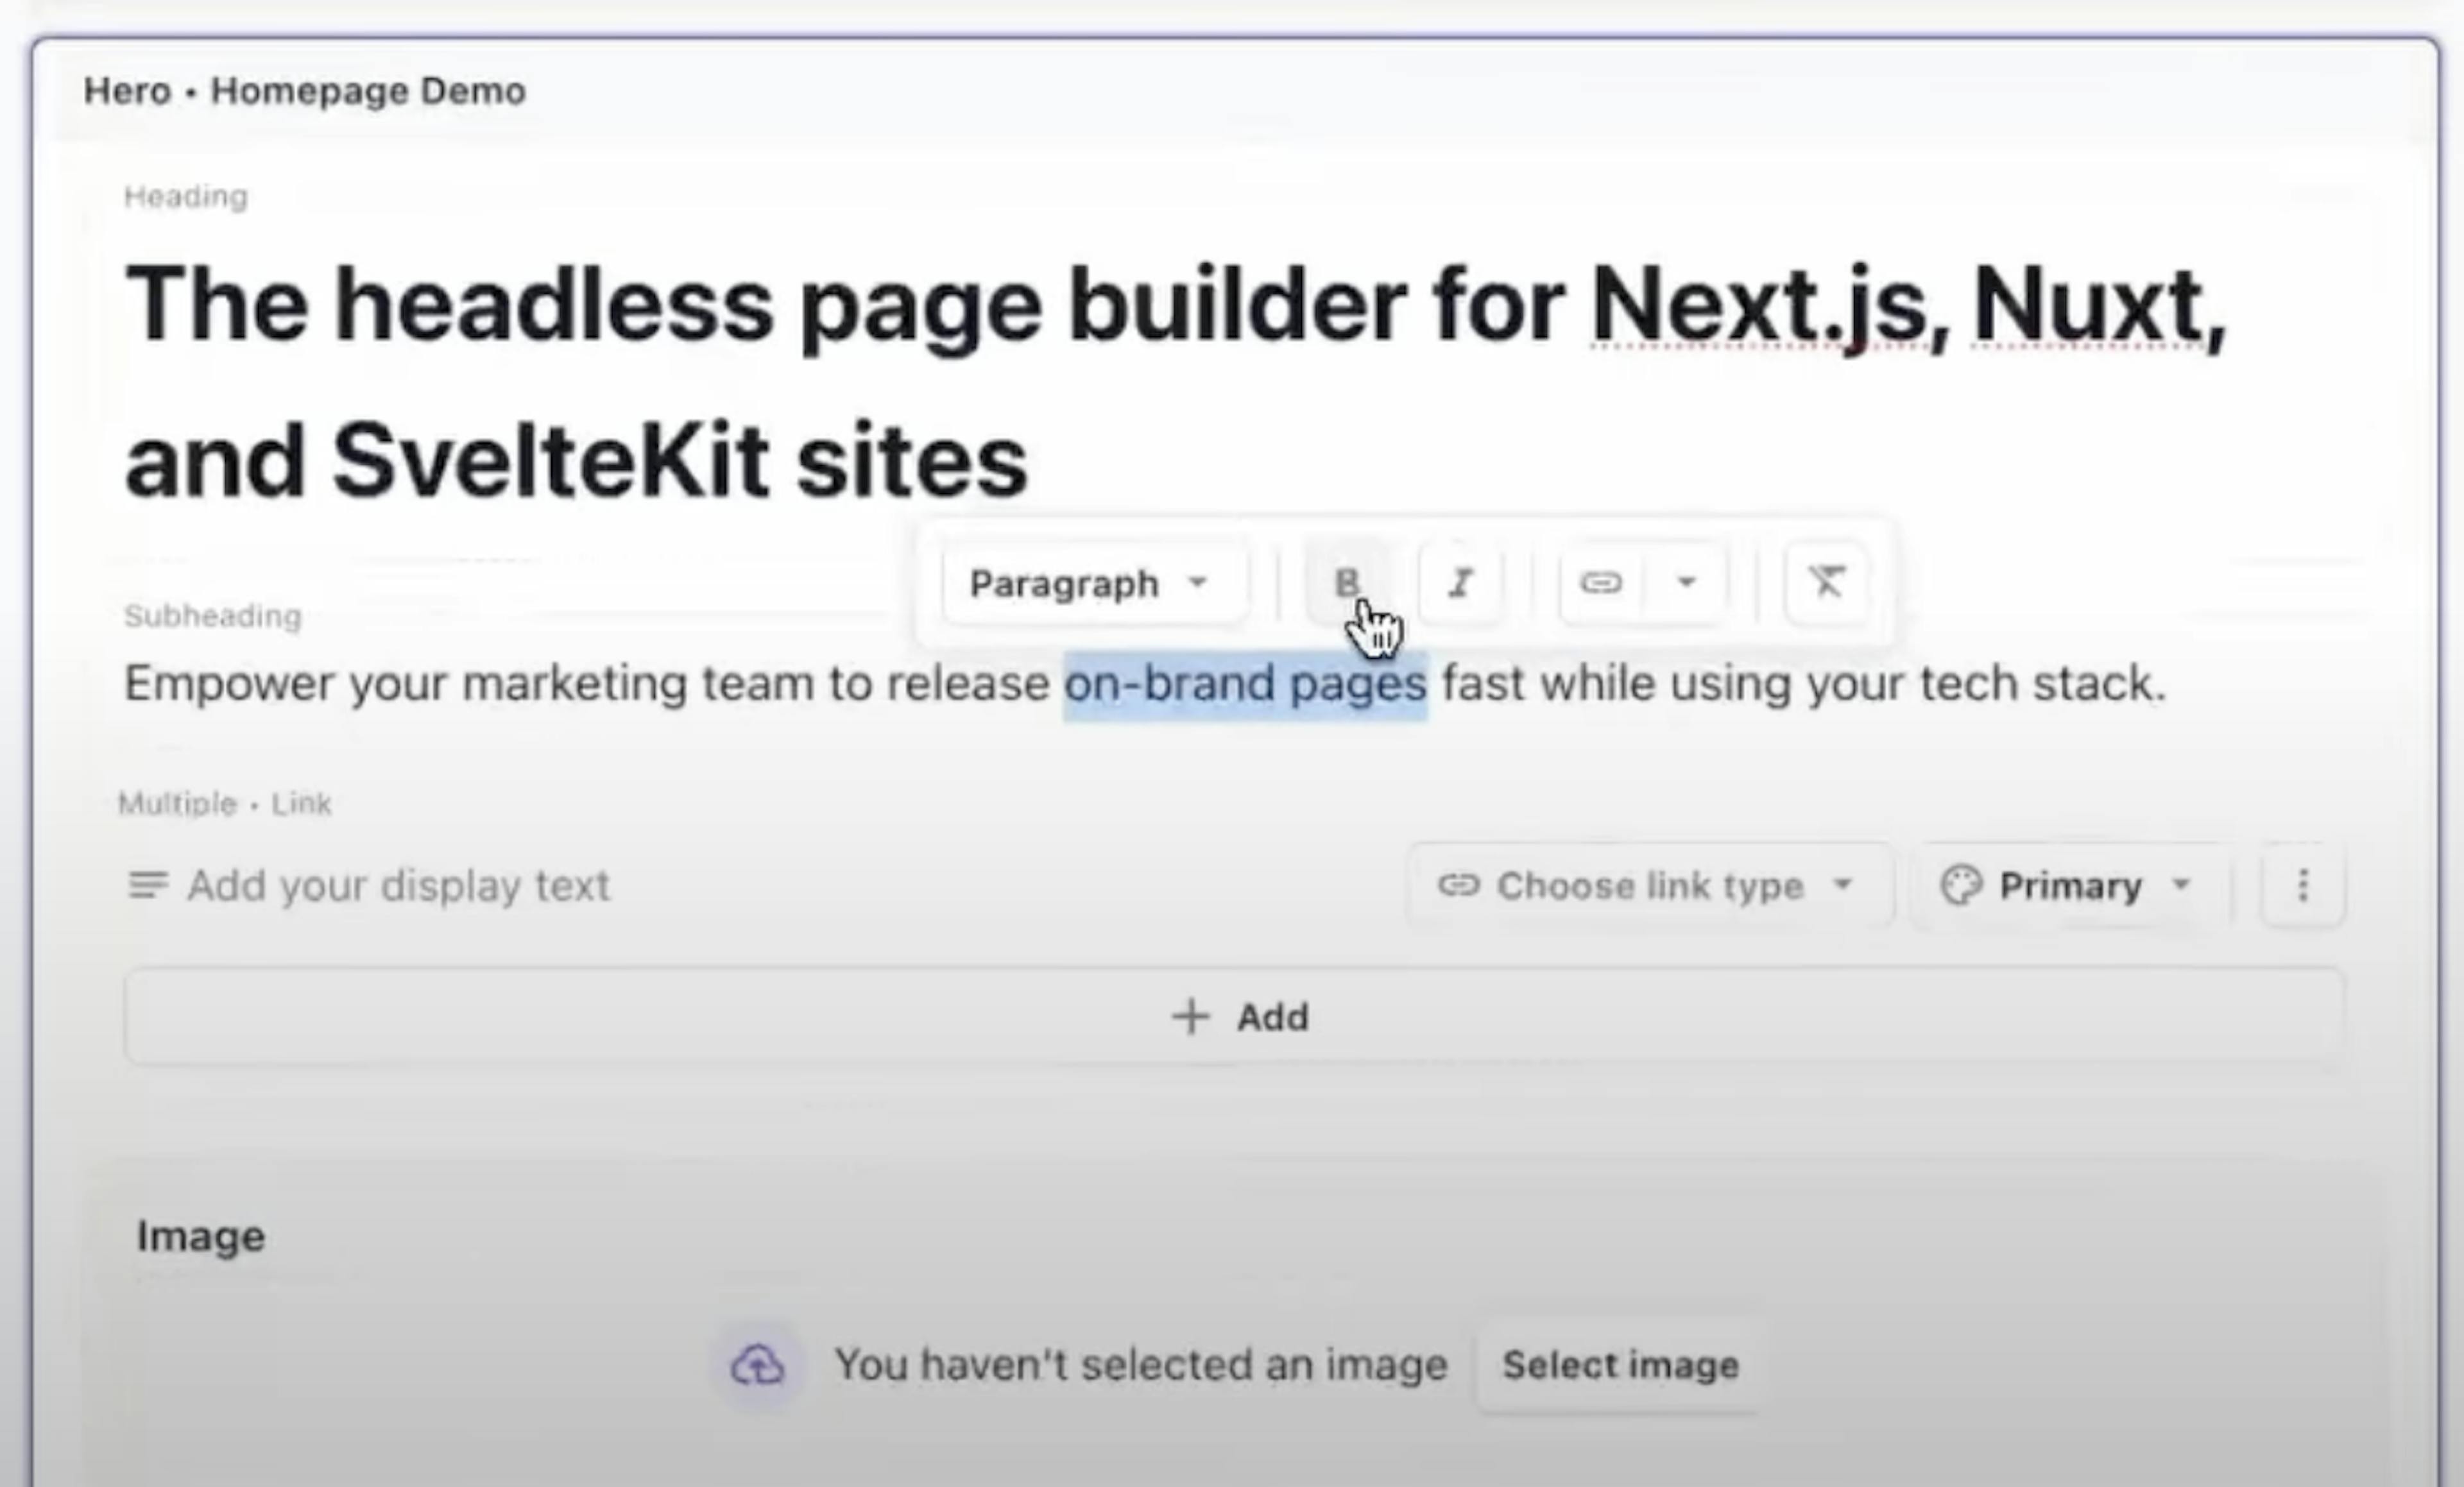Click the You haven't selected an image text
Image resolution: width=2464 pixels, height=1487 pixels.
pos(1141,1366)
